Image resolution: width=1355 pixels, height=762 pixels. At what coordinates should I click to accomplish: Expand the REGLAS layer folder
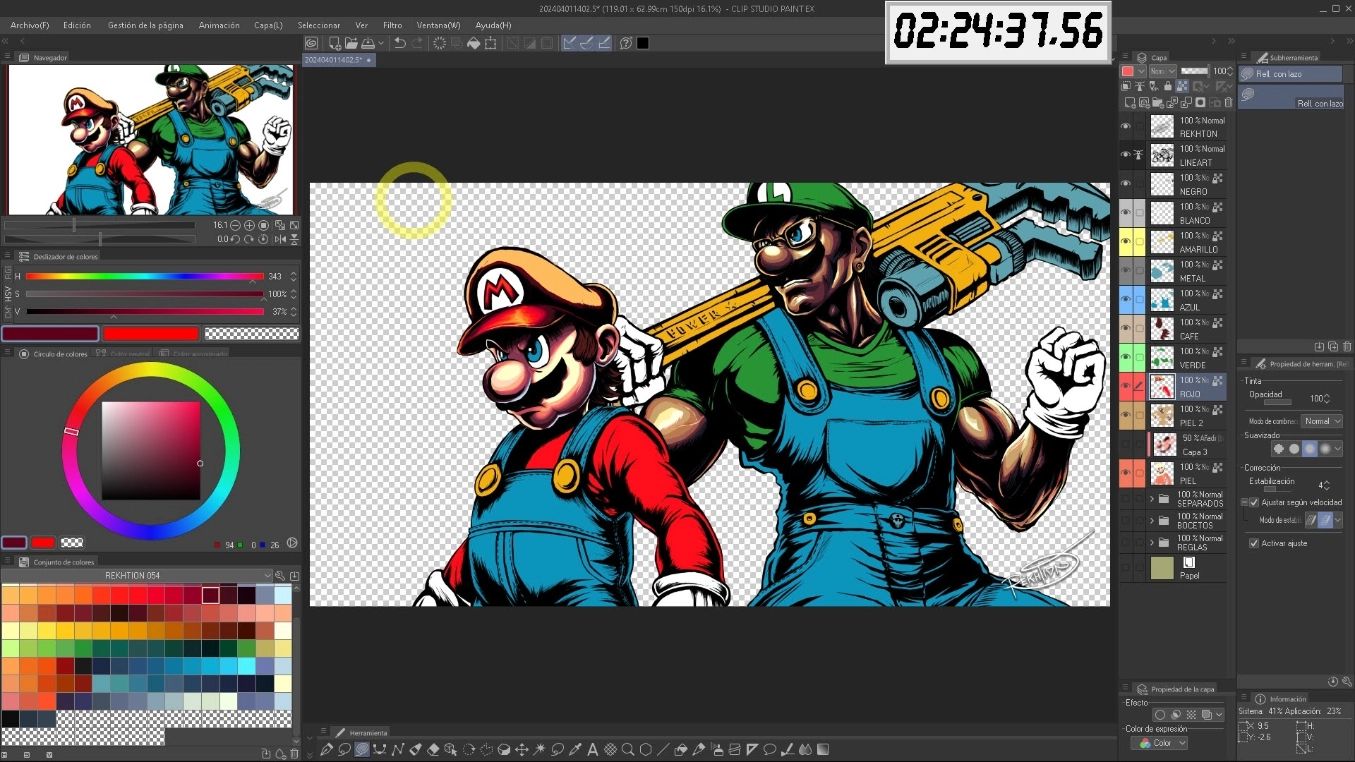tap(1152, 542)
